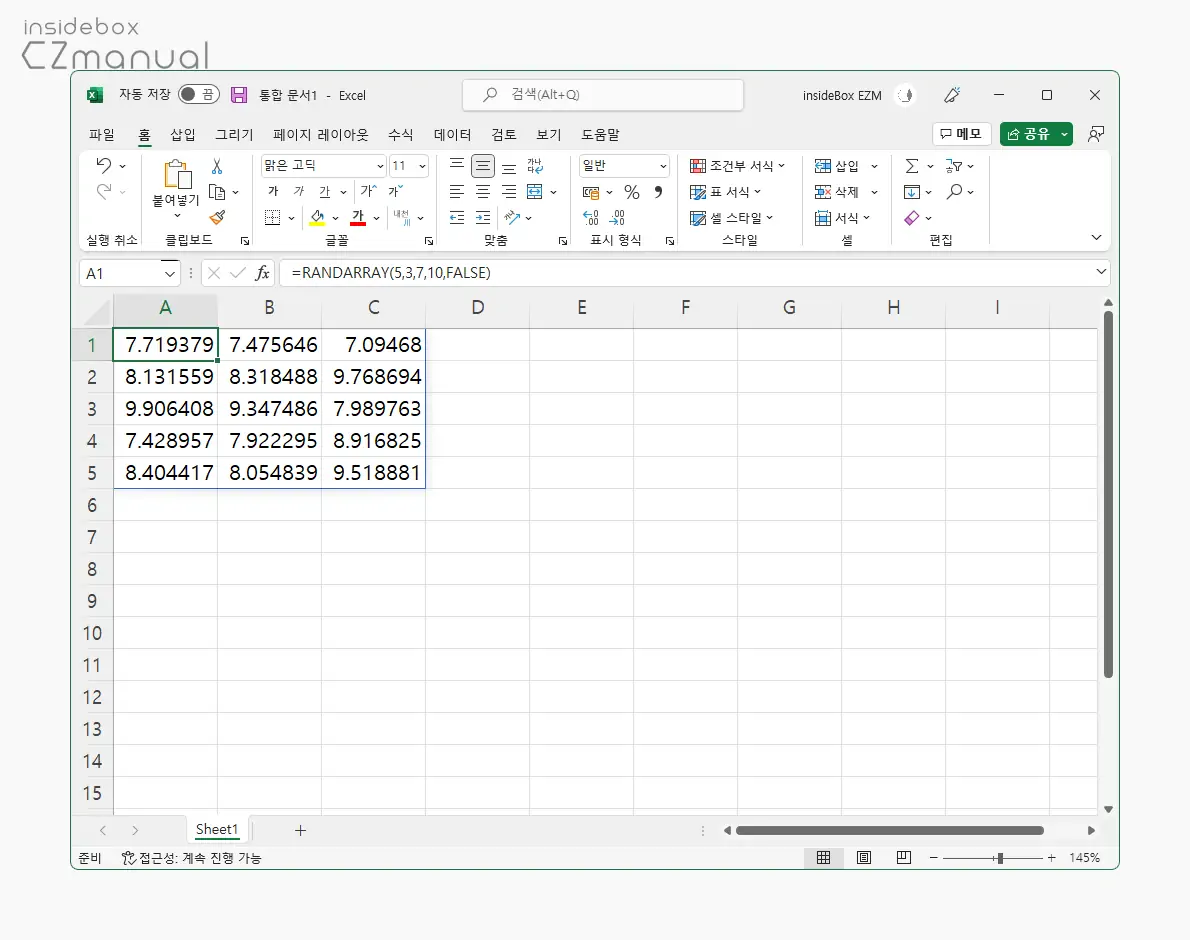The width and height of the screenshot is (1190, 940).
Task: Open fill color dropdown arrow
Action: tap(335, 218)
